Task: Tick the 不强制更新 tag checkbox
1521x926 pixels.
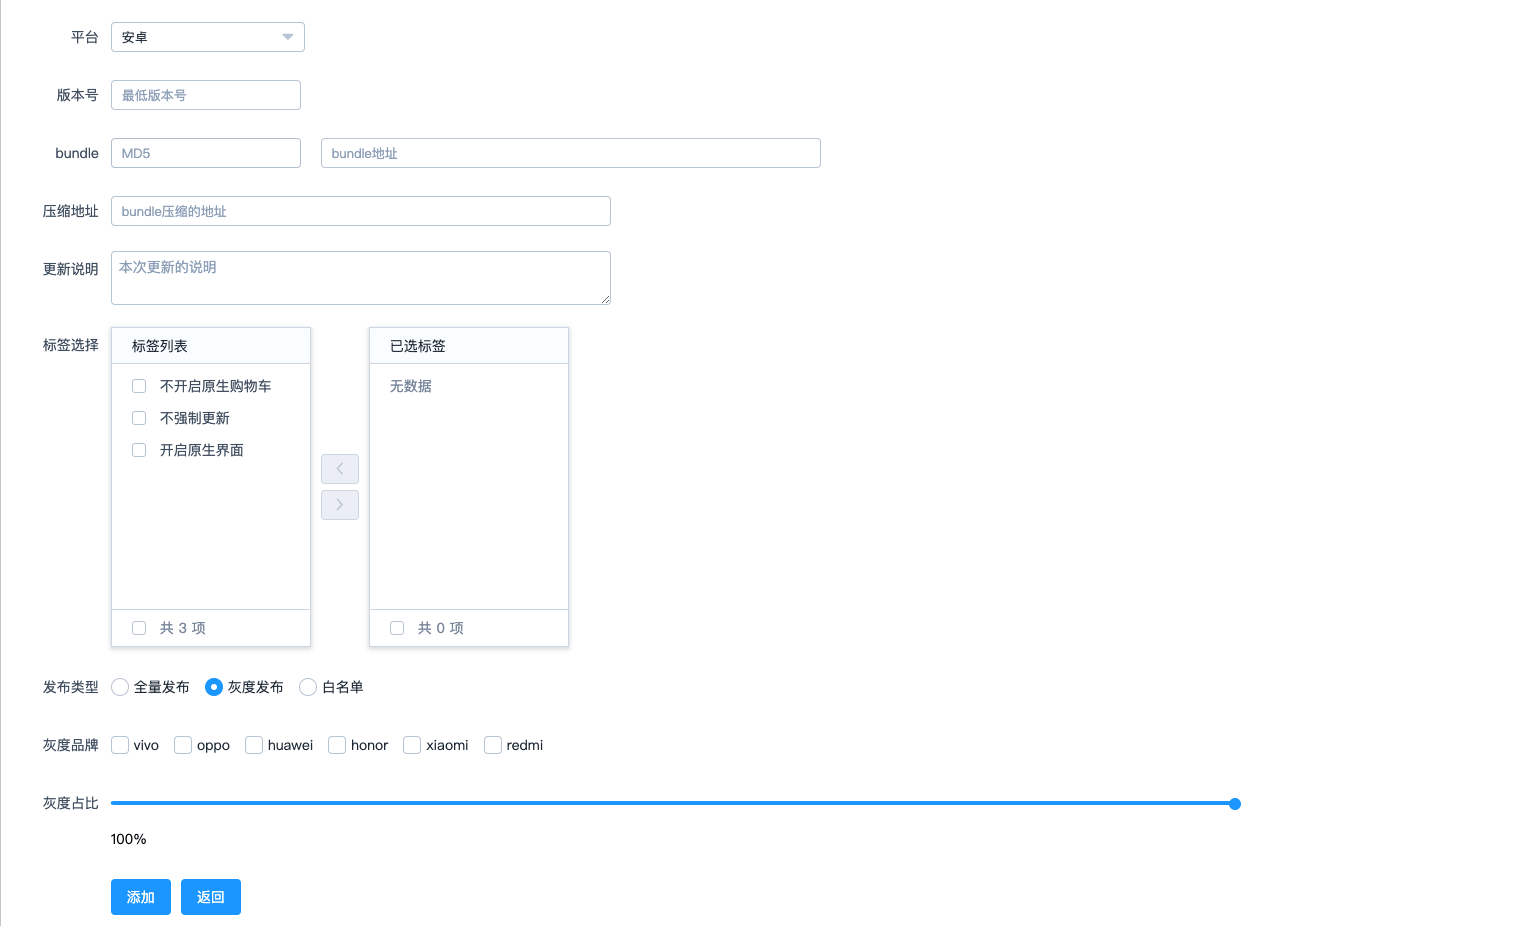Action: tap(139, 418)
